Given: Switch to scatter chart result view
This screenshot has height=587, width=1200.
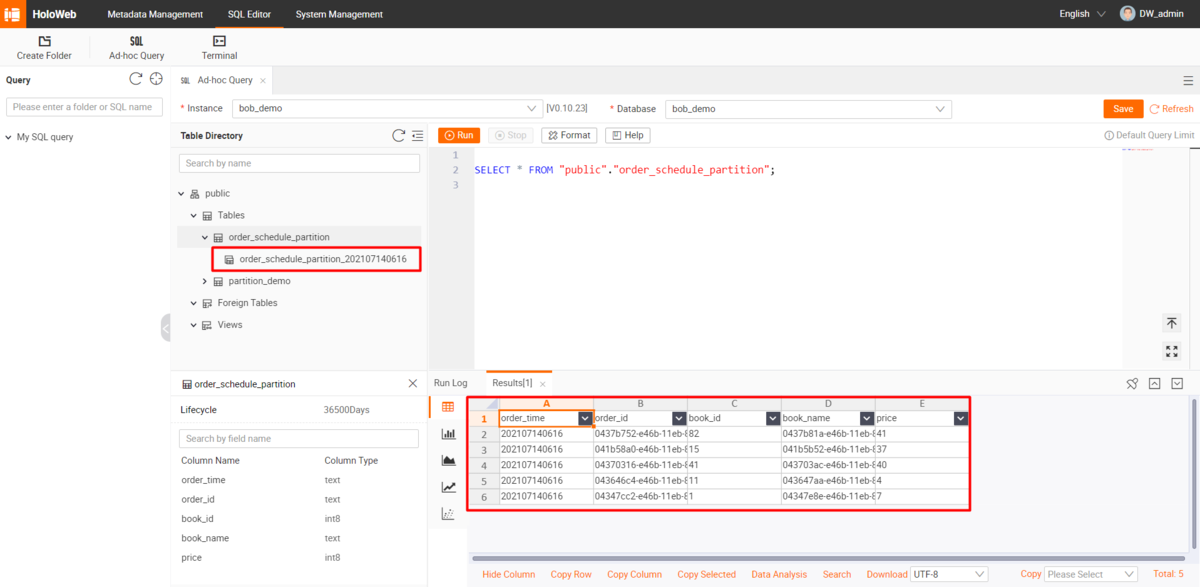Looking at the screenshot, I should click(x=448, y=513).
